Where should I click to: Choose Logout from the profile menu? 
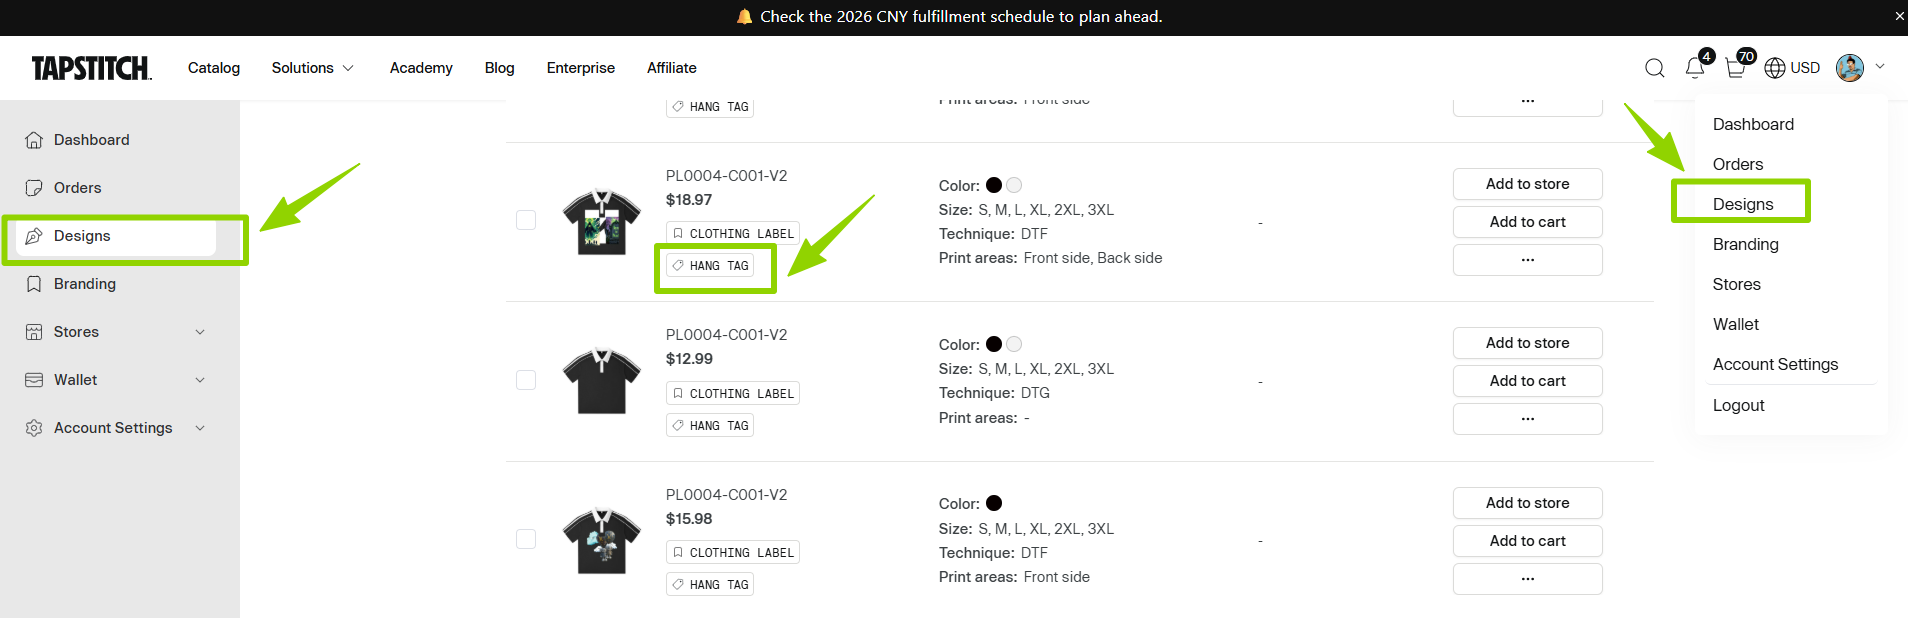(x=1738, y=405)
